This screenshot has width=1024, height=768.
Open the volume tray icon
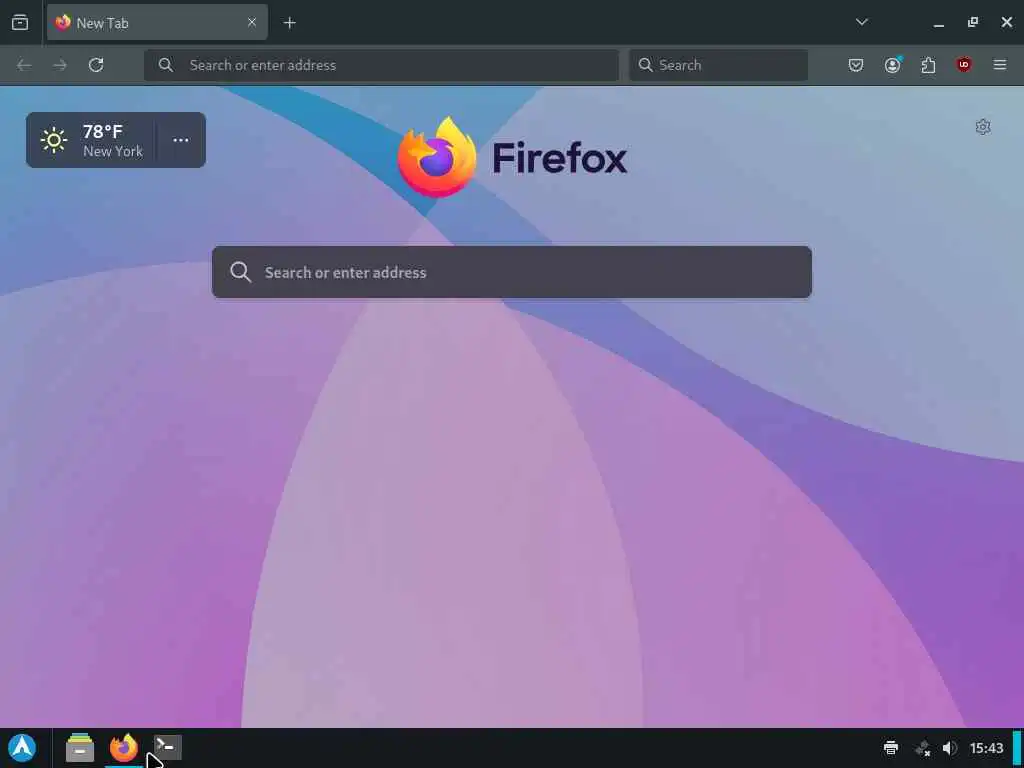950,748
